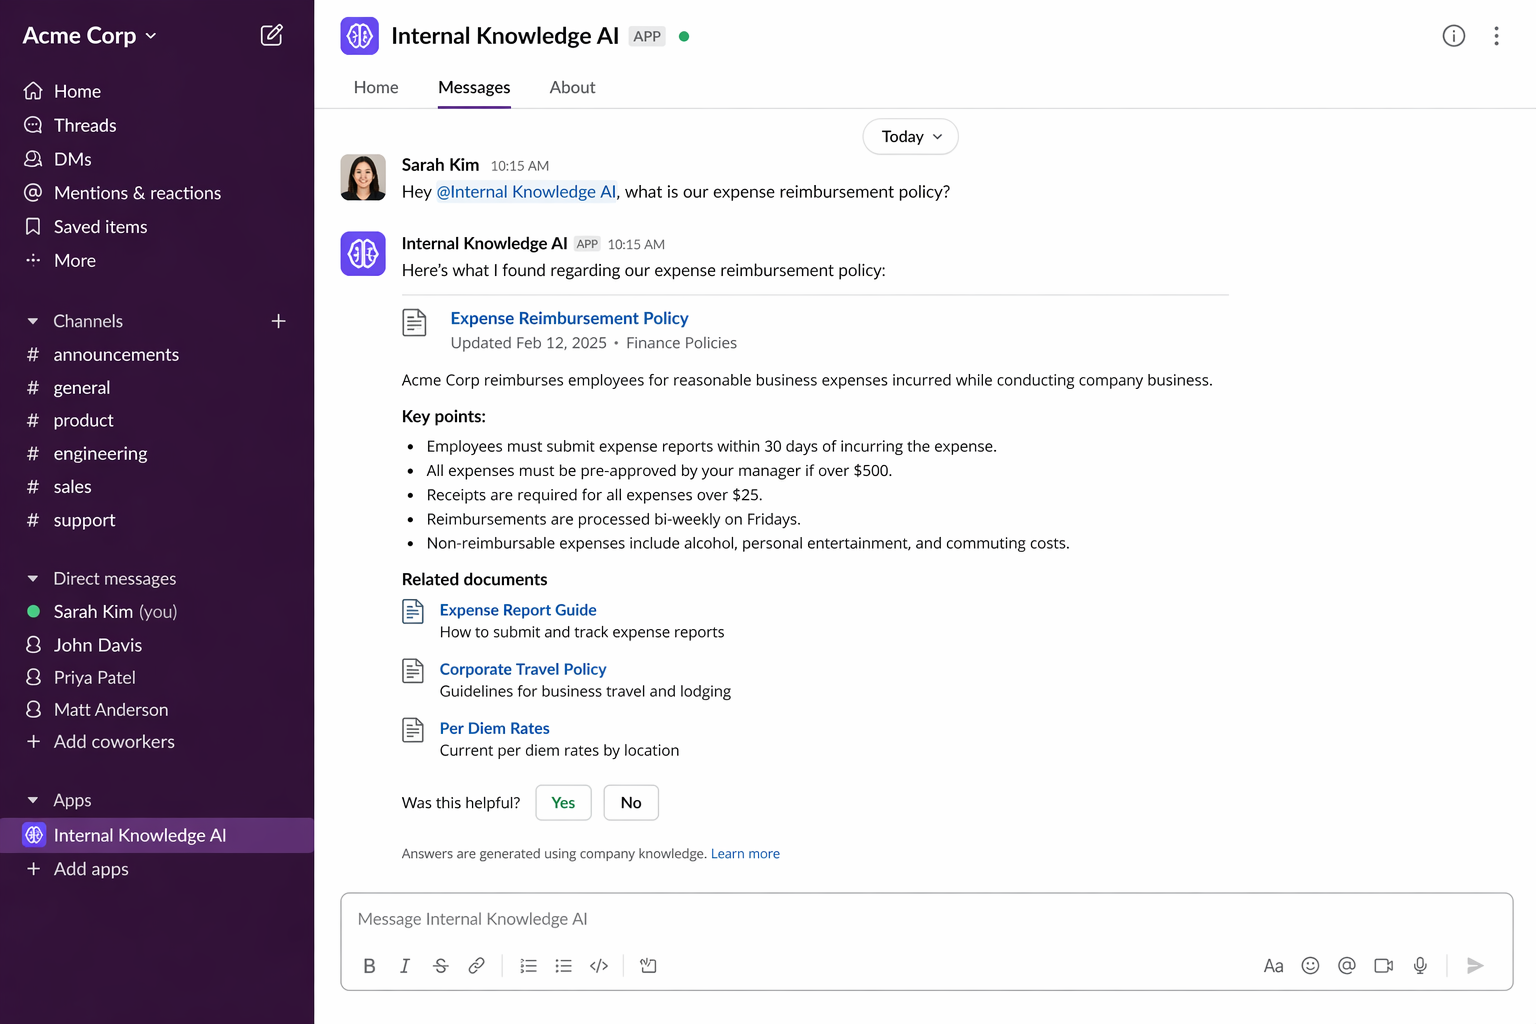Open the emoji picker

point(1310,965)
